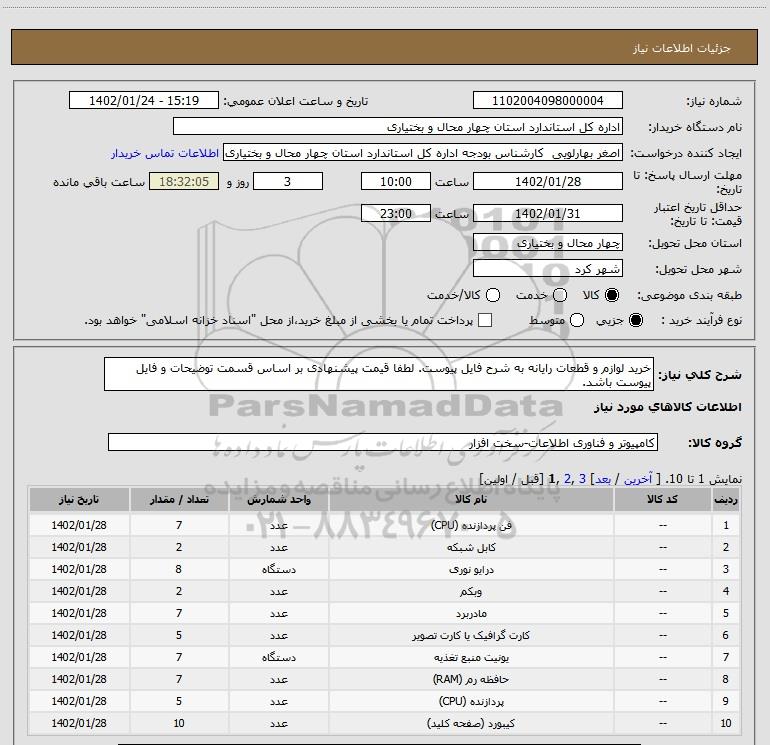
Task: Open اطلاعات تماس خریدار link
Action: pos(165,153)
